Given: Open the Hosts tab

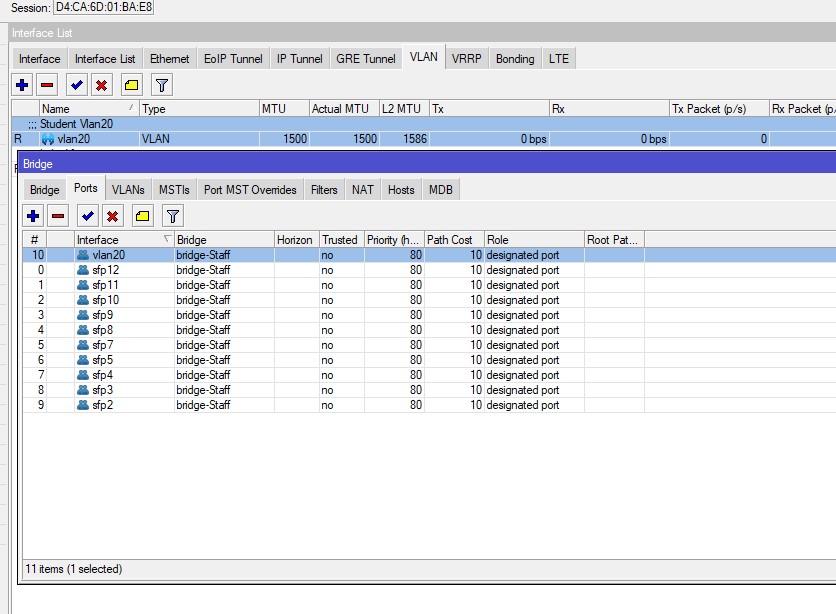Looking at the screenshot, I should click(401, 190).
